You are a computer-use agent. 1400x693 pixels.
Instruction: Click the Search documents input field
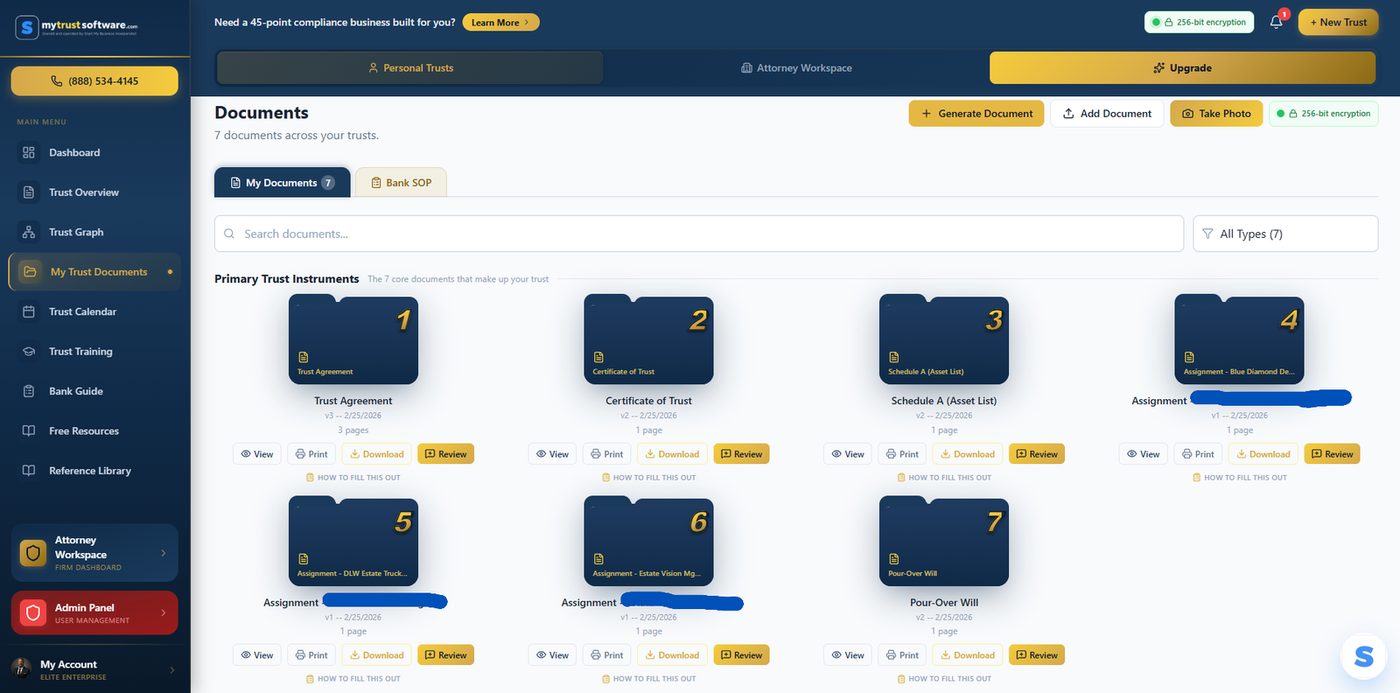click(699, 234)
